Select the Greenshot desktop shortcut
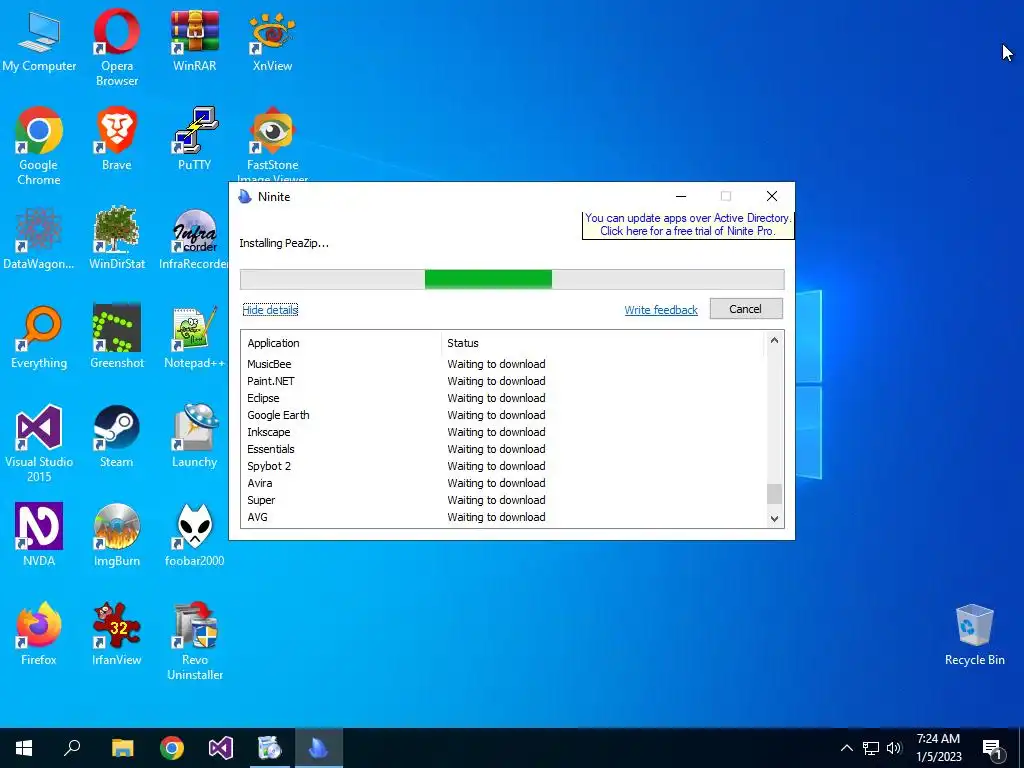The image size is (1024, 768). pos(117,338)
